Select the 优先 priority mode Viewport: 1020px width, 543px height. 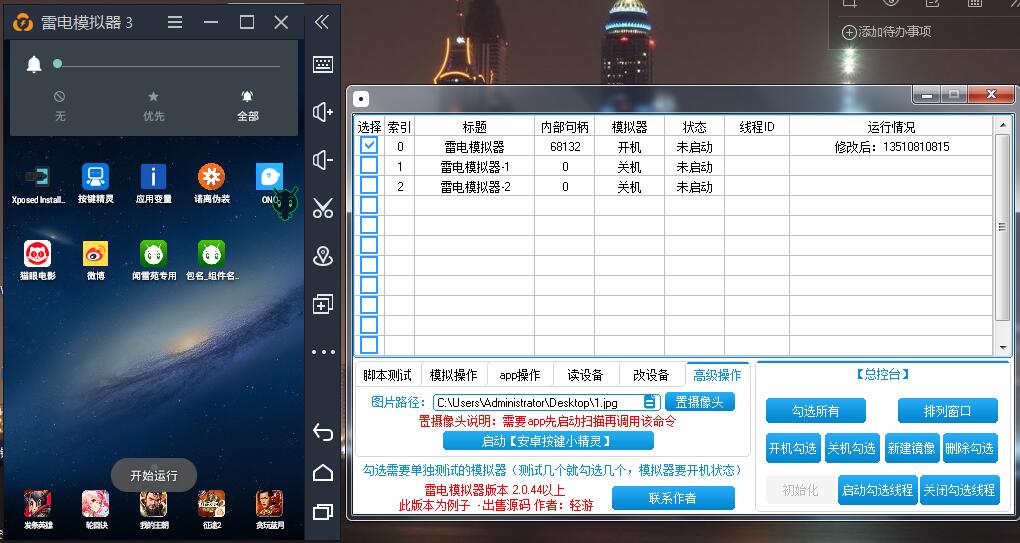point(154,105)
